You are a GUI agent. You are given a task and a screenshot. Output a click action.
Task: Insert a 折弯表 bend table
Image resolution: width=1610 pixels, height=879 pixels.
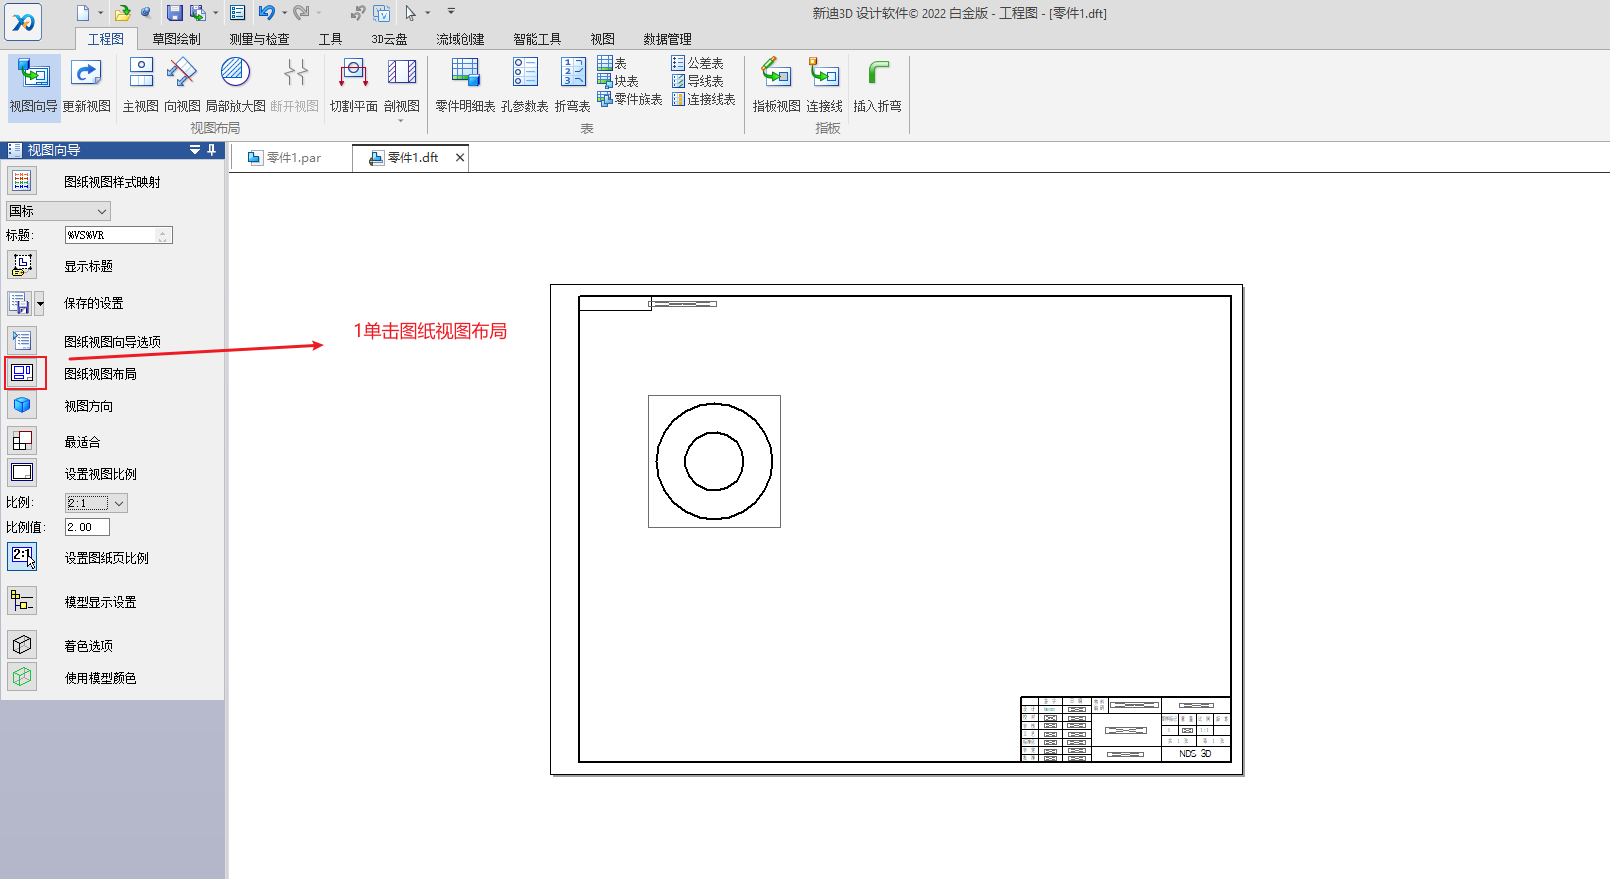573,86
